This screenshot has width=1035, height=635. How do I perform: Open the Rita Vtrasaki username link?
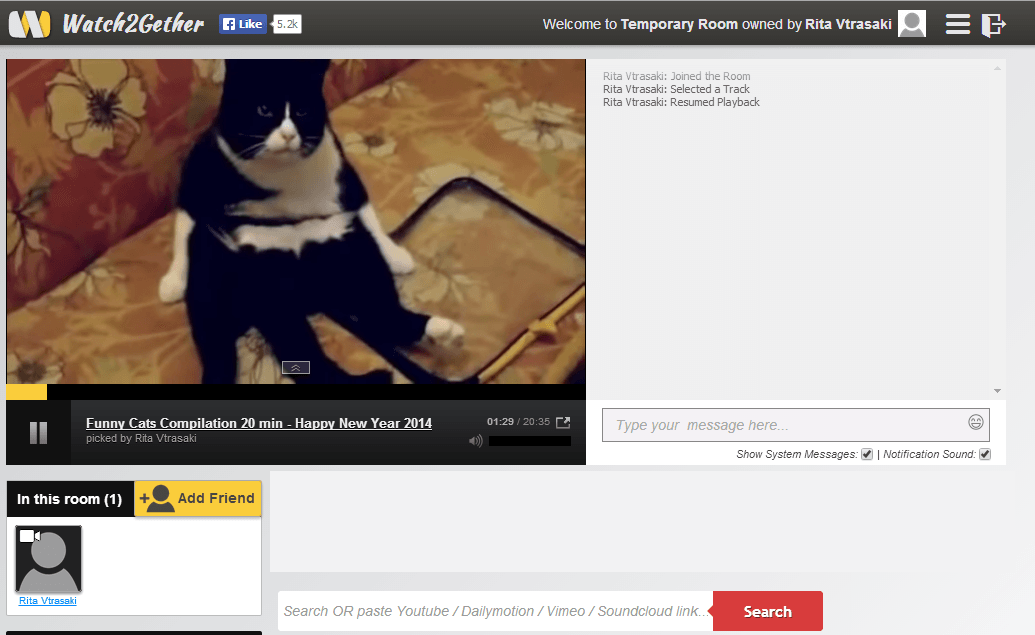click(x=48, y=601)
